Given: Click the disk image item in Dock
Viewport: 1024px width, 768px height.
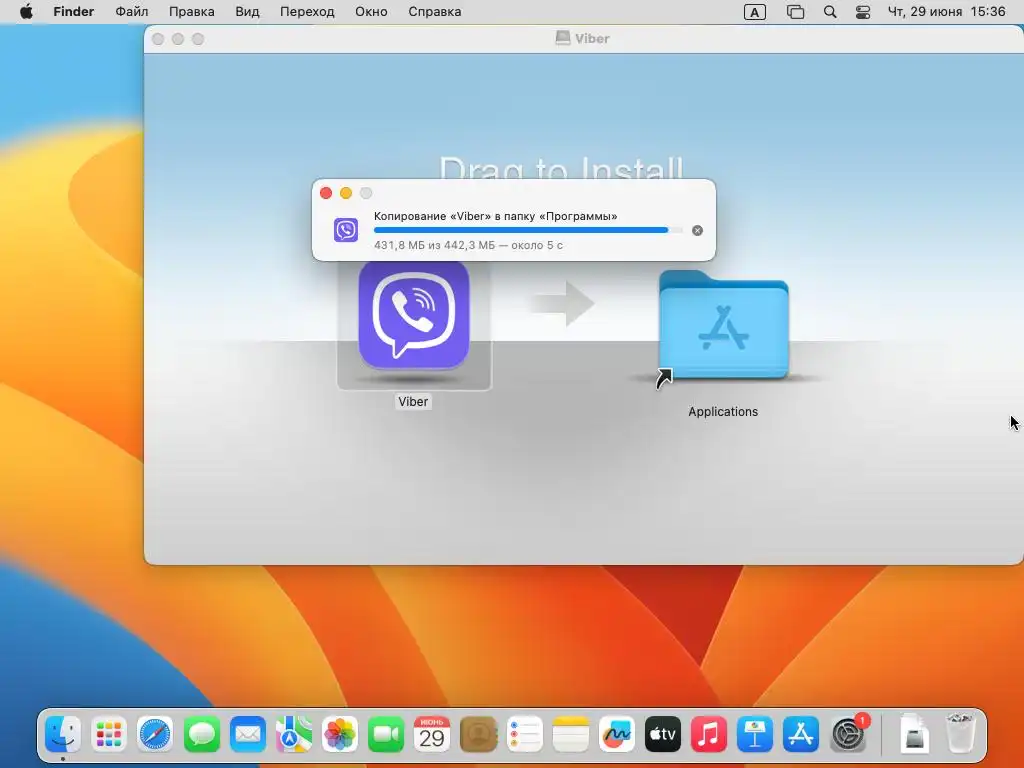Looking at the screenshot, I should pyautogui.click(x=914, y=735).
